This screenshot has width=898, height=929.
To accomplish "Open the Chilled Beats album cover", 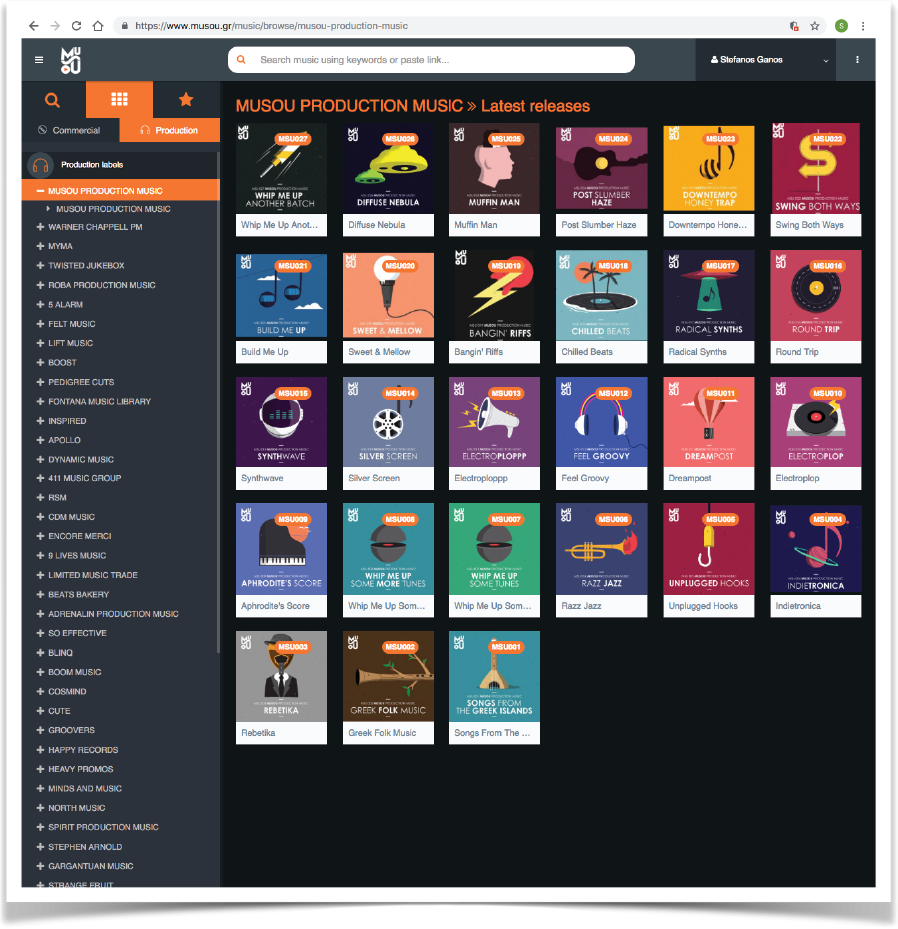I will [x=601, y=296].
